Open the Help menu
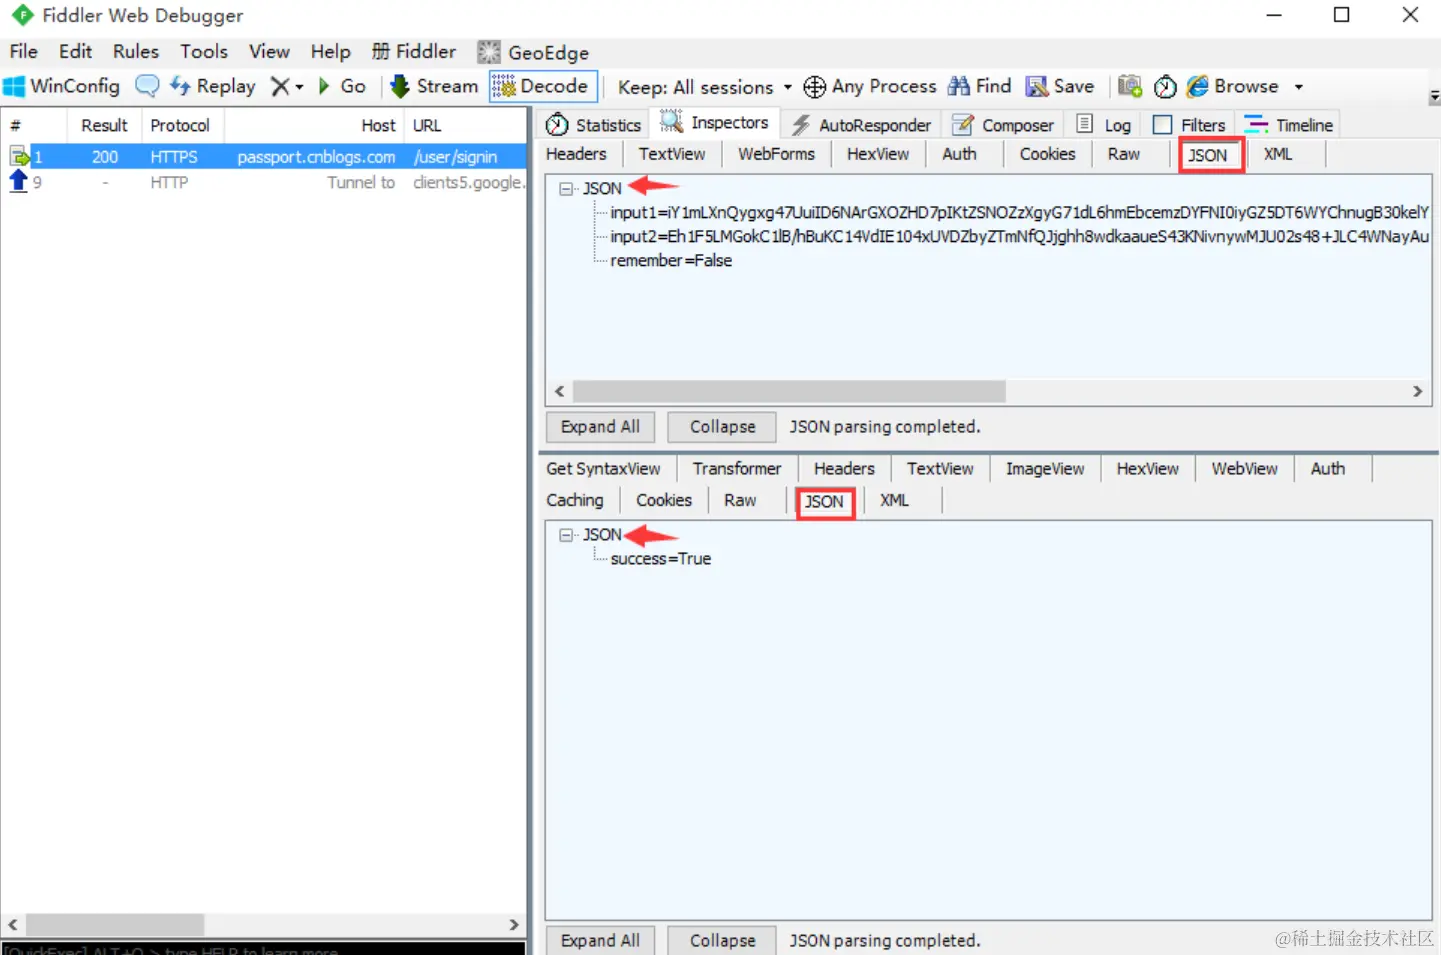This screenshot has height=955, width=1441. point(330,51)
